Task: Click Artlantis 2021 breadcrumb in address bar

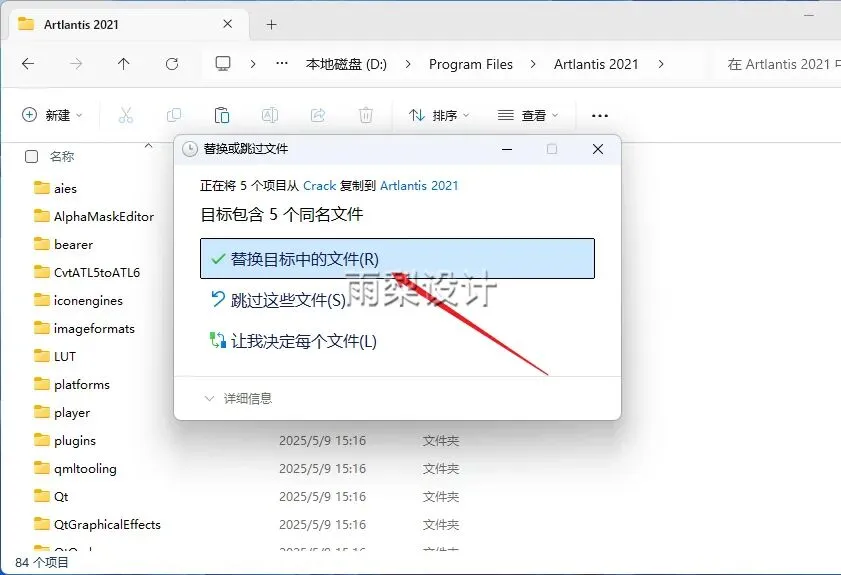Action: click(x=596, y=64)
